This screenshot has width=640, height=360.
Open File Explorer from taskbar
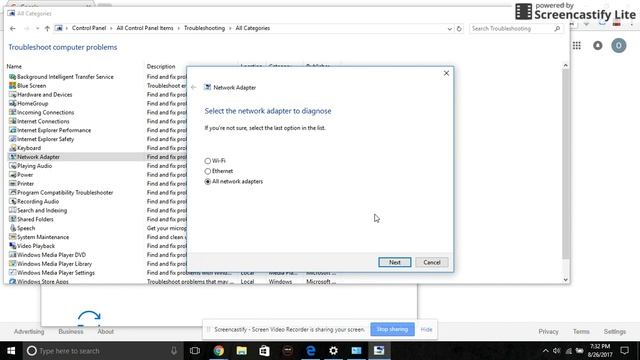point(242,351)
